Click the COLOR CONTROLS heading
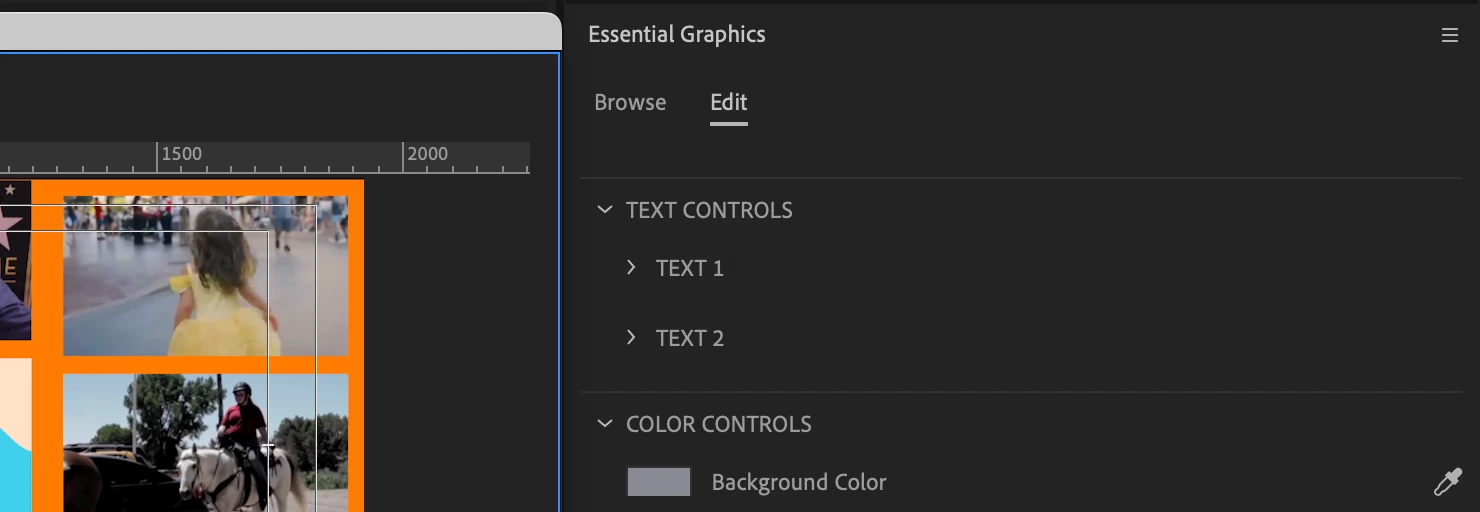 click(x=719, y=425)
